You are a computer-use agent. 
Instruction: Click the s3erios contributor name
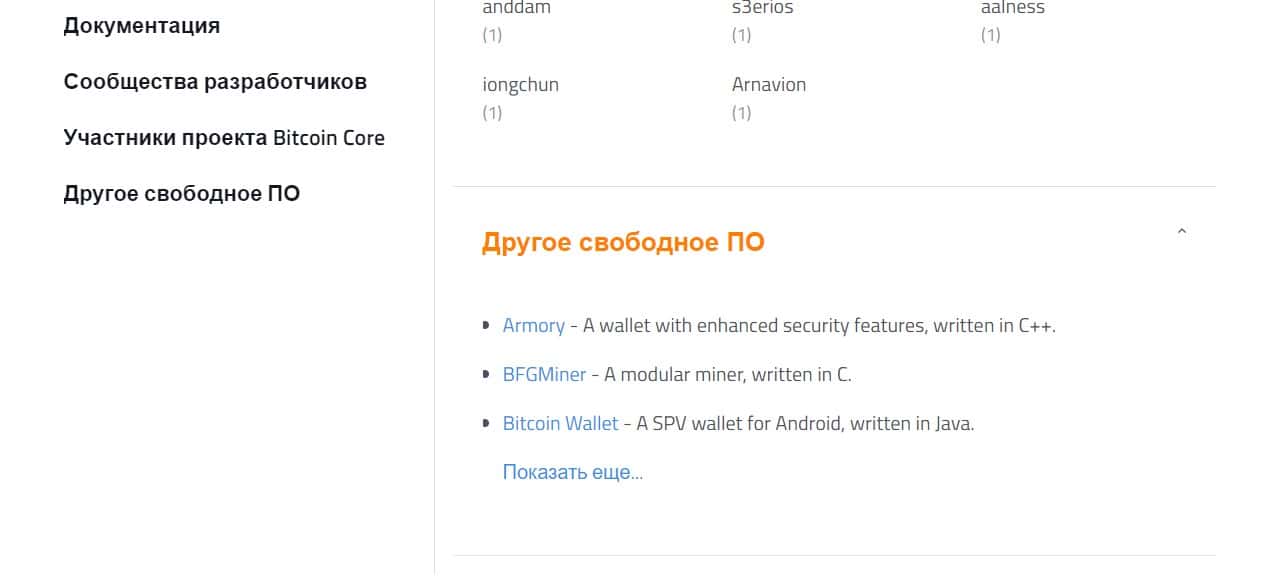(x=762, y=8)
